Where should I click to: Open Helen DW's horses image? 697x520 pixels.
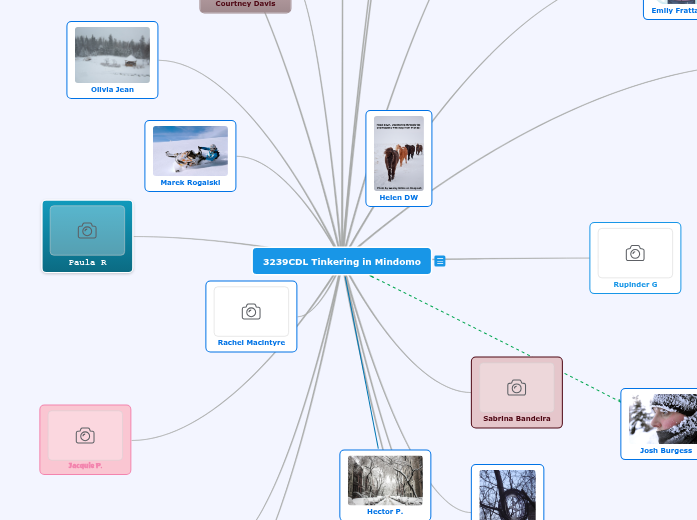398,153
